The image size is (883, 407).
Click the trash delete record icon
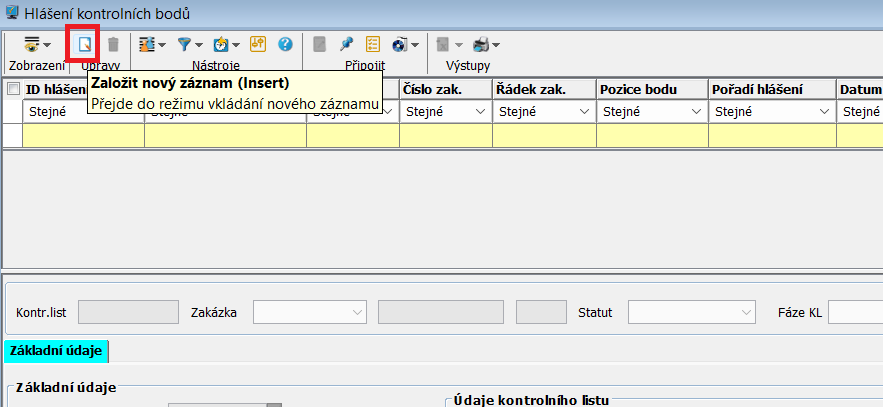(x=114, y=44)
